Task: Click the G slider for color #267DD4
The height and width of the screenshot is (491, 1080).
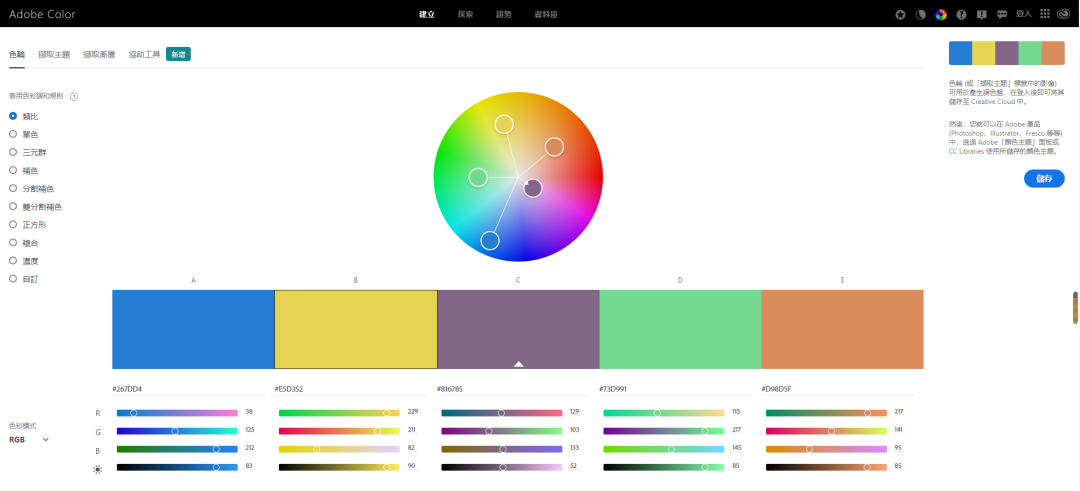Action: (x=177, y=431)
